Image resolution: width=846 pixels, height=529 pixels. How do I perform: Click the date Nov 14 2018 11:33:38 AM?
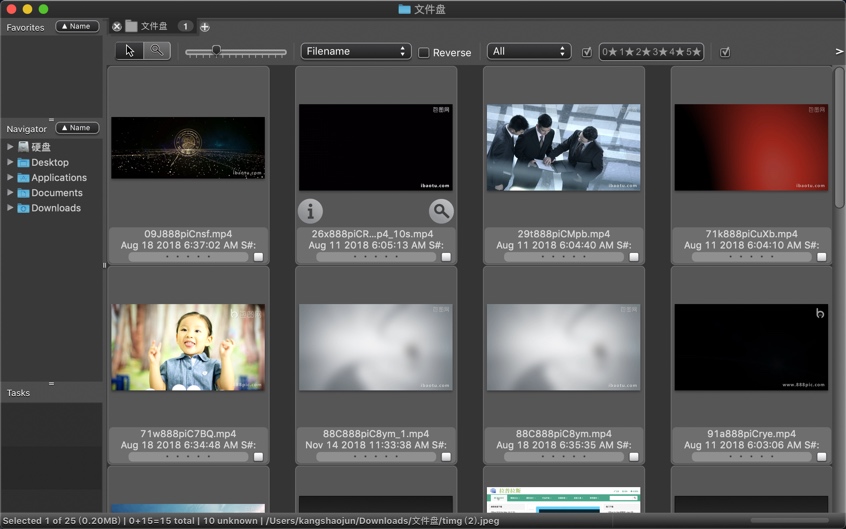pos(364,445)
